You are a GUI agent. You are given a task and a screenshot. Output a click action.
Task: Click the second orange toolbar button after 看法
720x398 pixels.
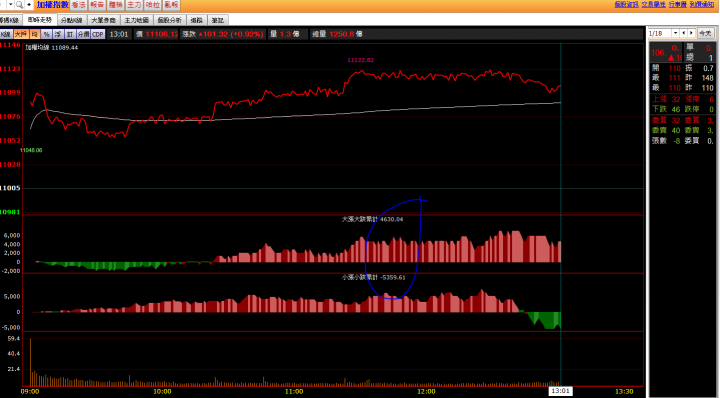click(x=97, y=5)
